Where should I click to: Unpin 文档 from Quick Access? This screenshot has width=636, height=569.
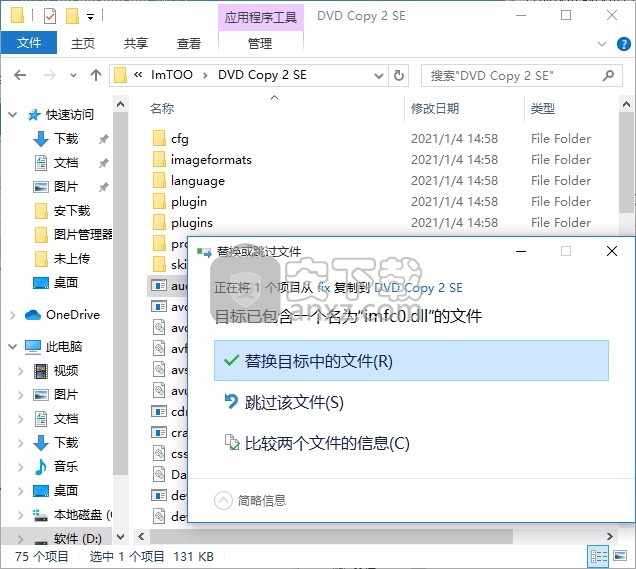[104, 163]
